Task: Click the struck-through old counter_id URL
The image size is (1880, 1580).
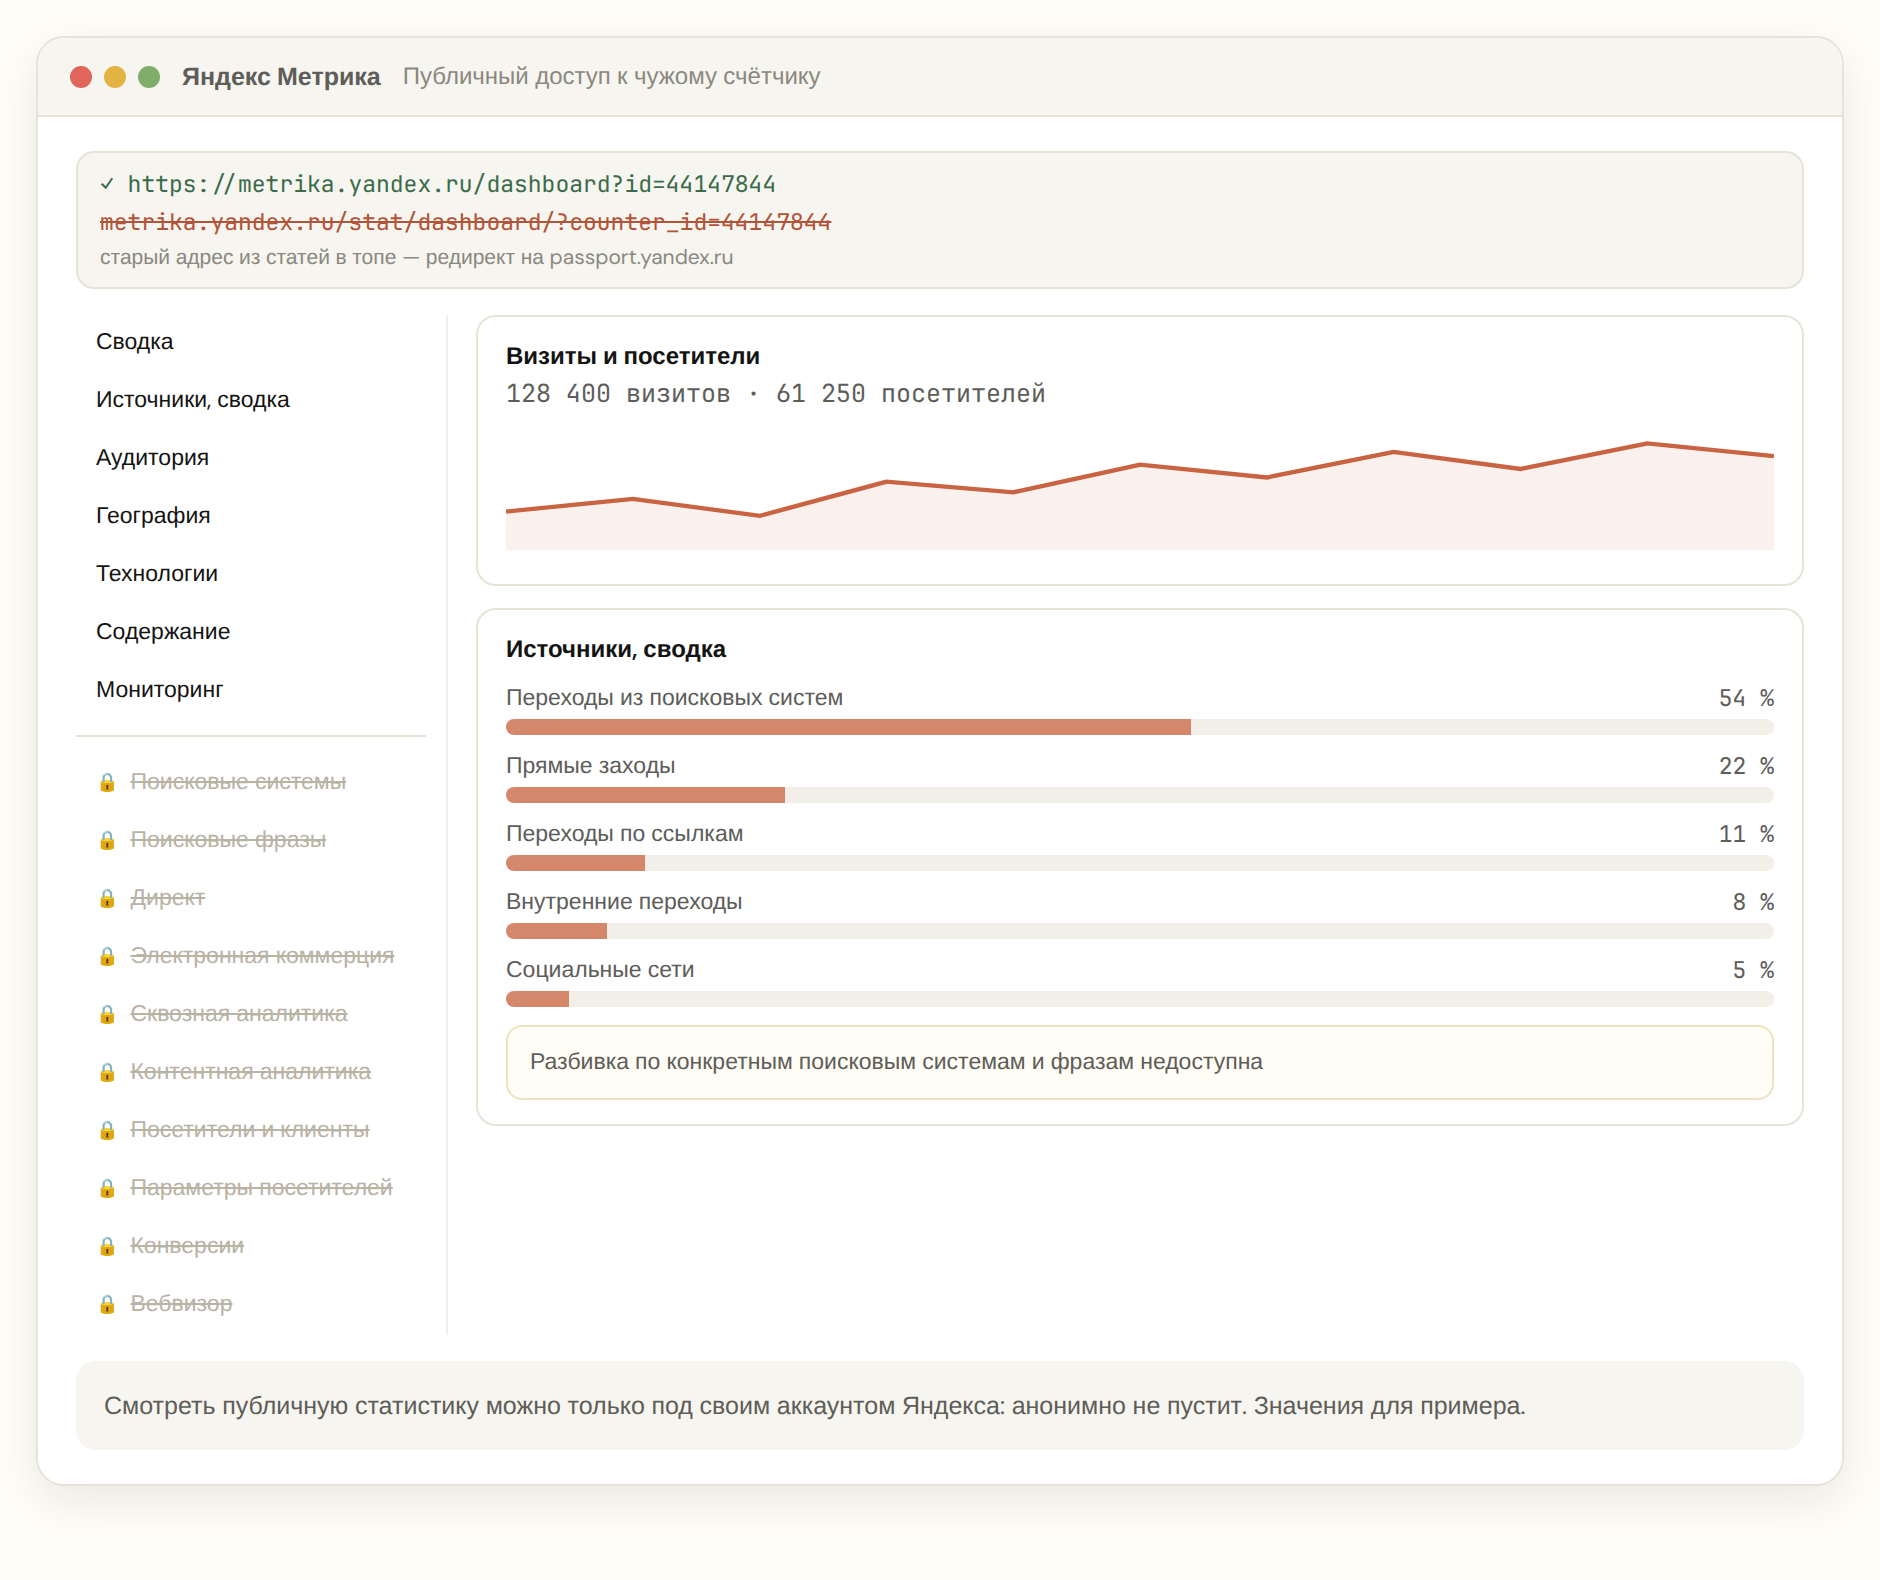Action: (466, 222)
